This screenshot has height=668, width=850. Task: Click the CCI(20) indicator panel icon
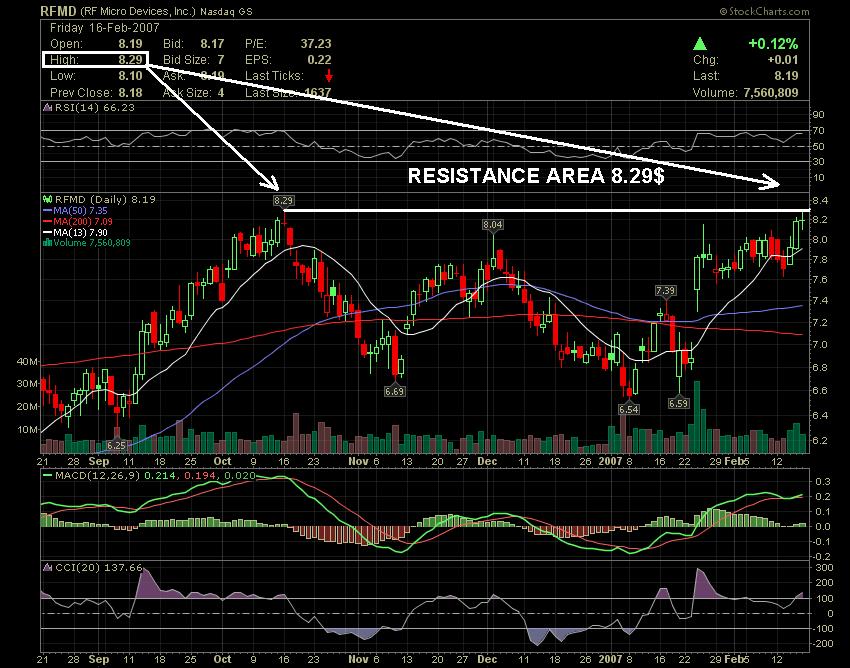[x=48, y=568]
